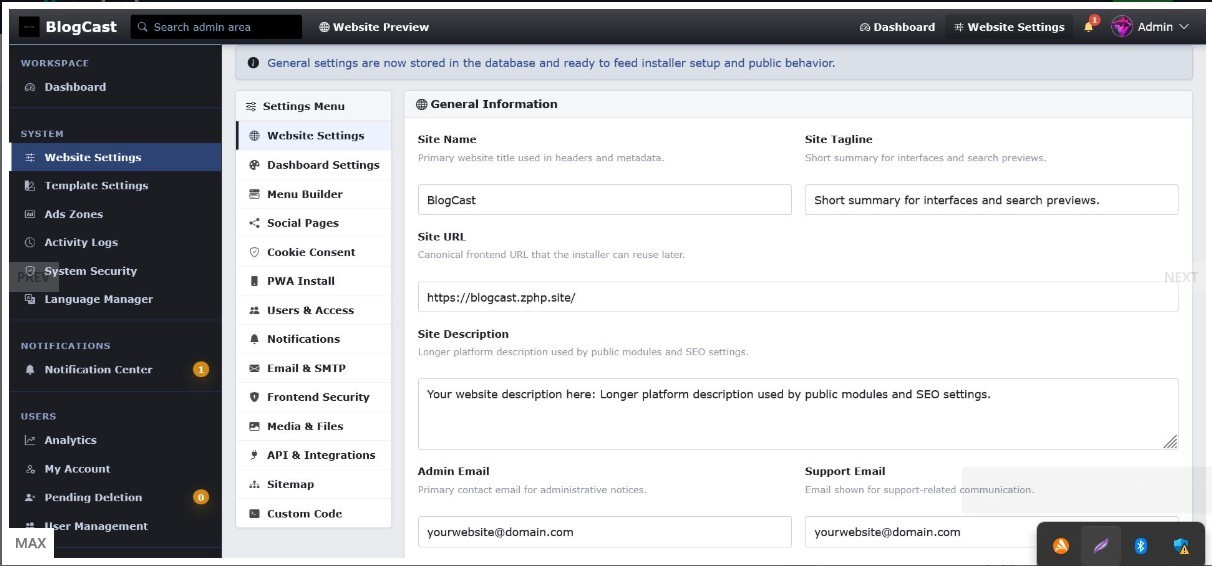
Task: Click the Analytics chart icon
Action: pyautogui.click(x=30, y=440)
